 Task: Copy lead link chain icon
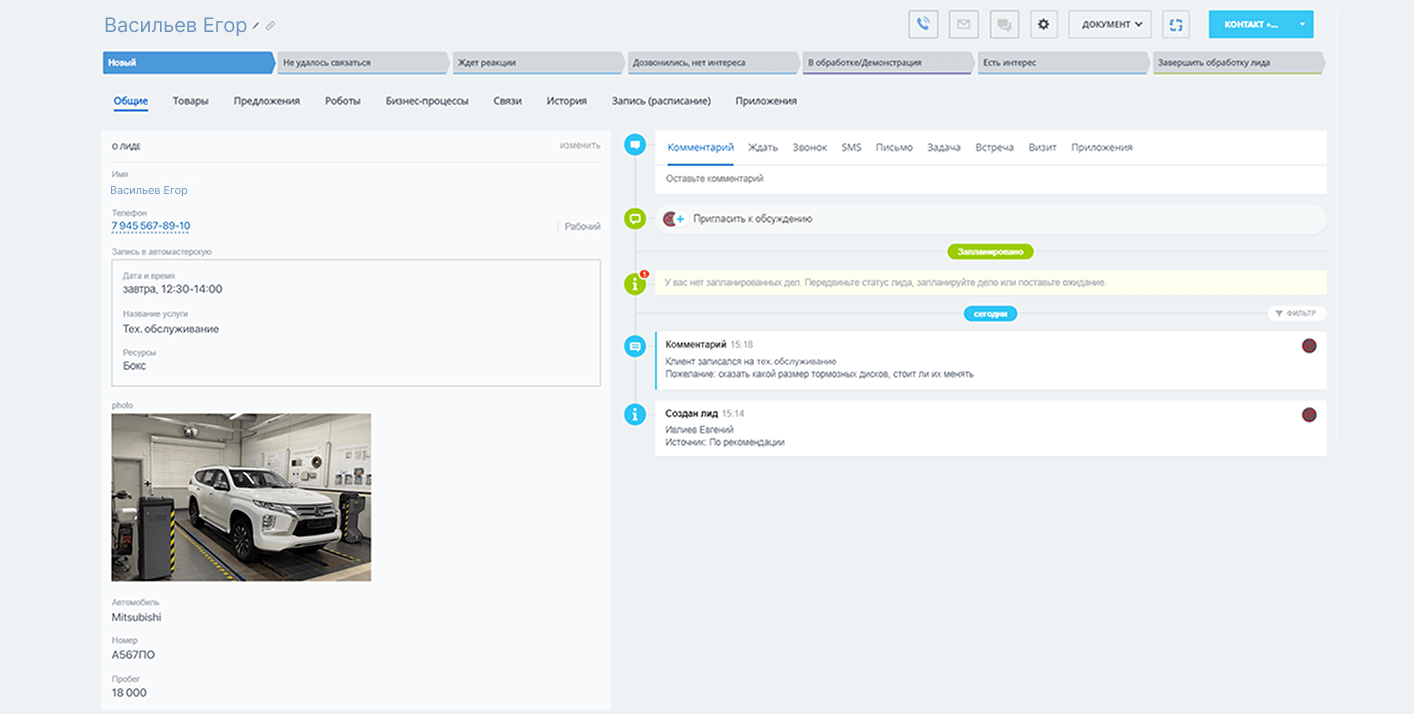coord(270,26)
